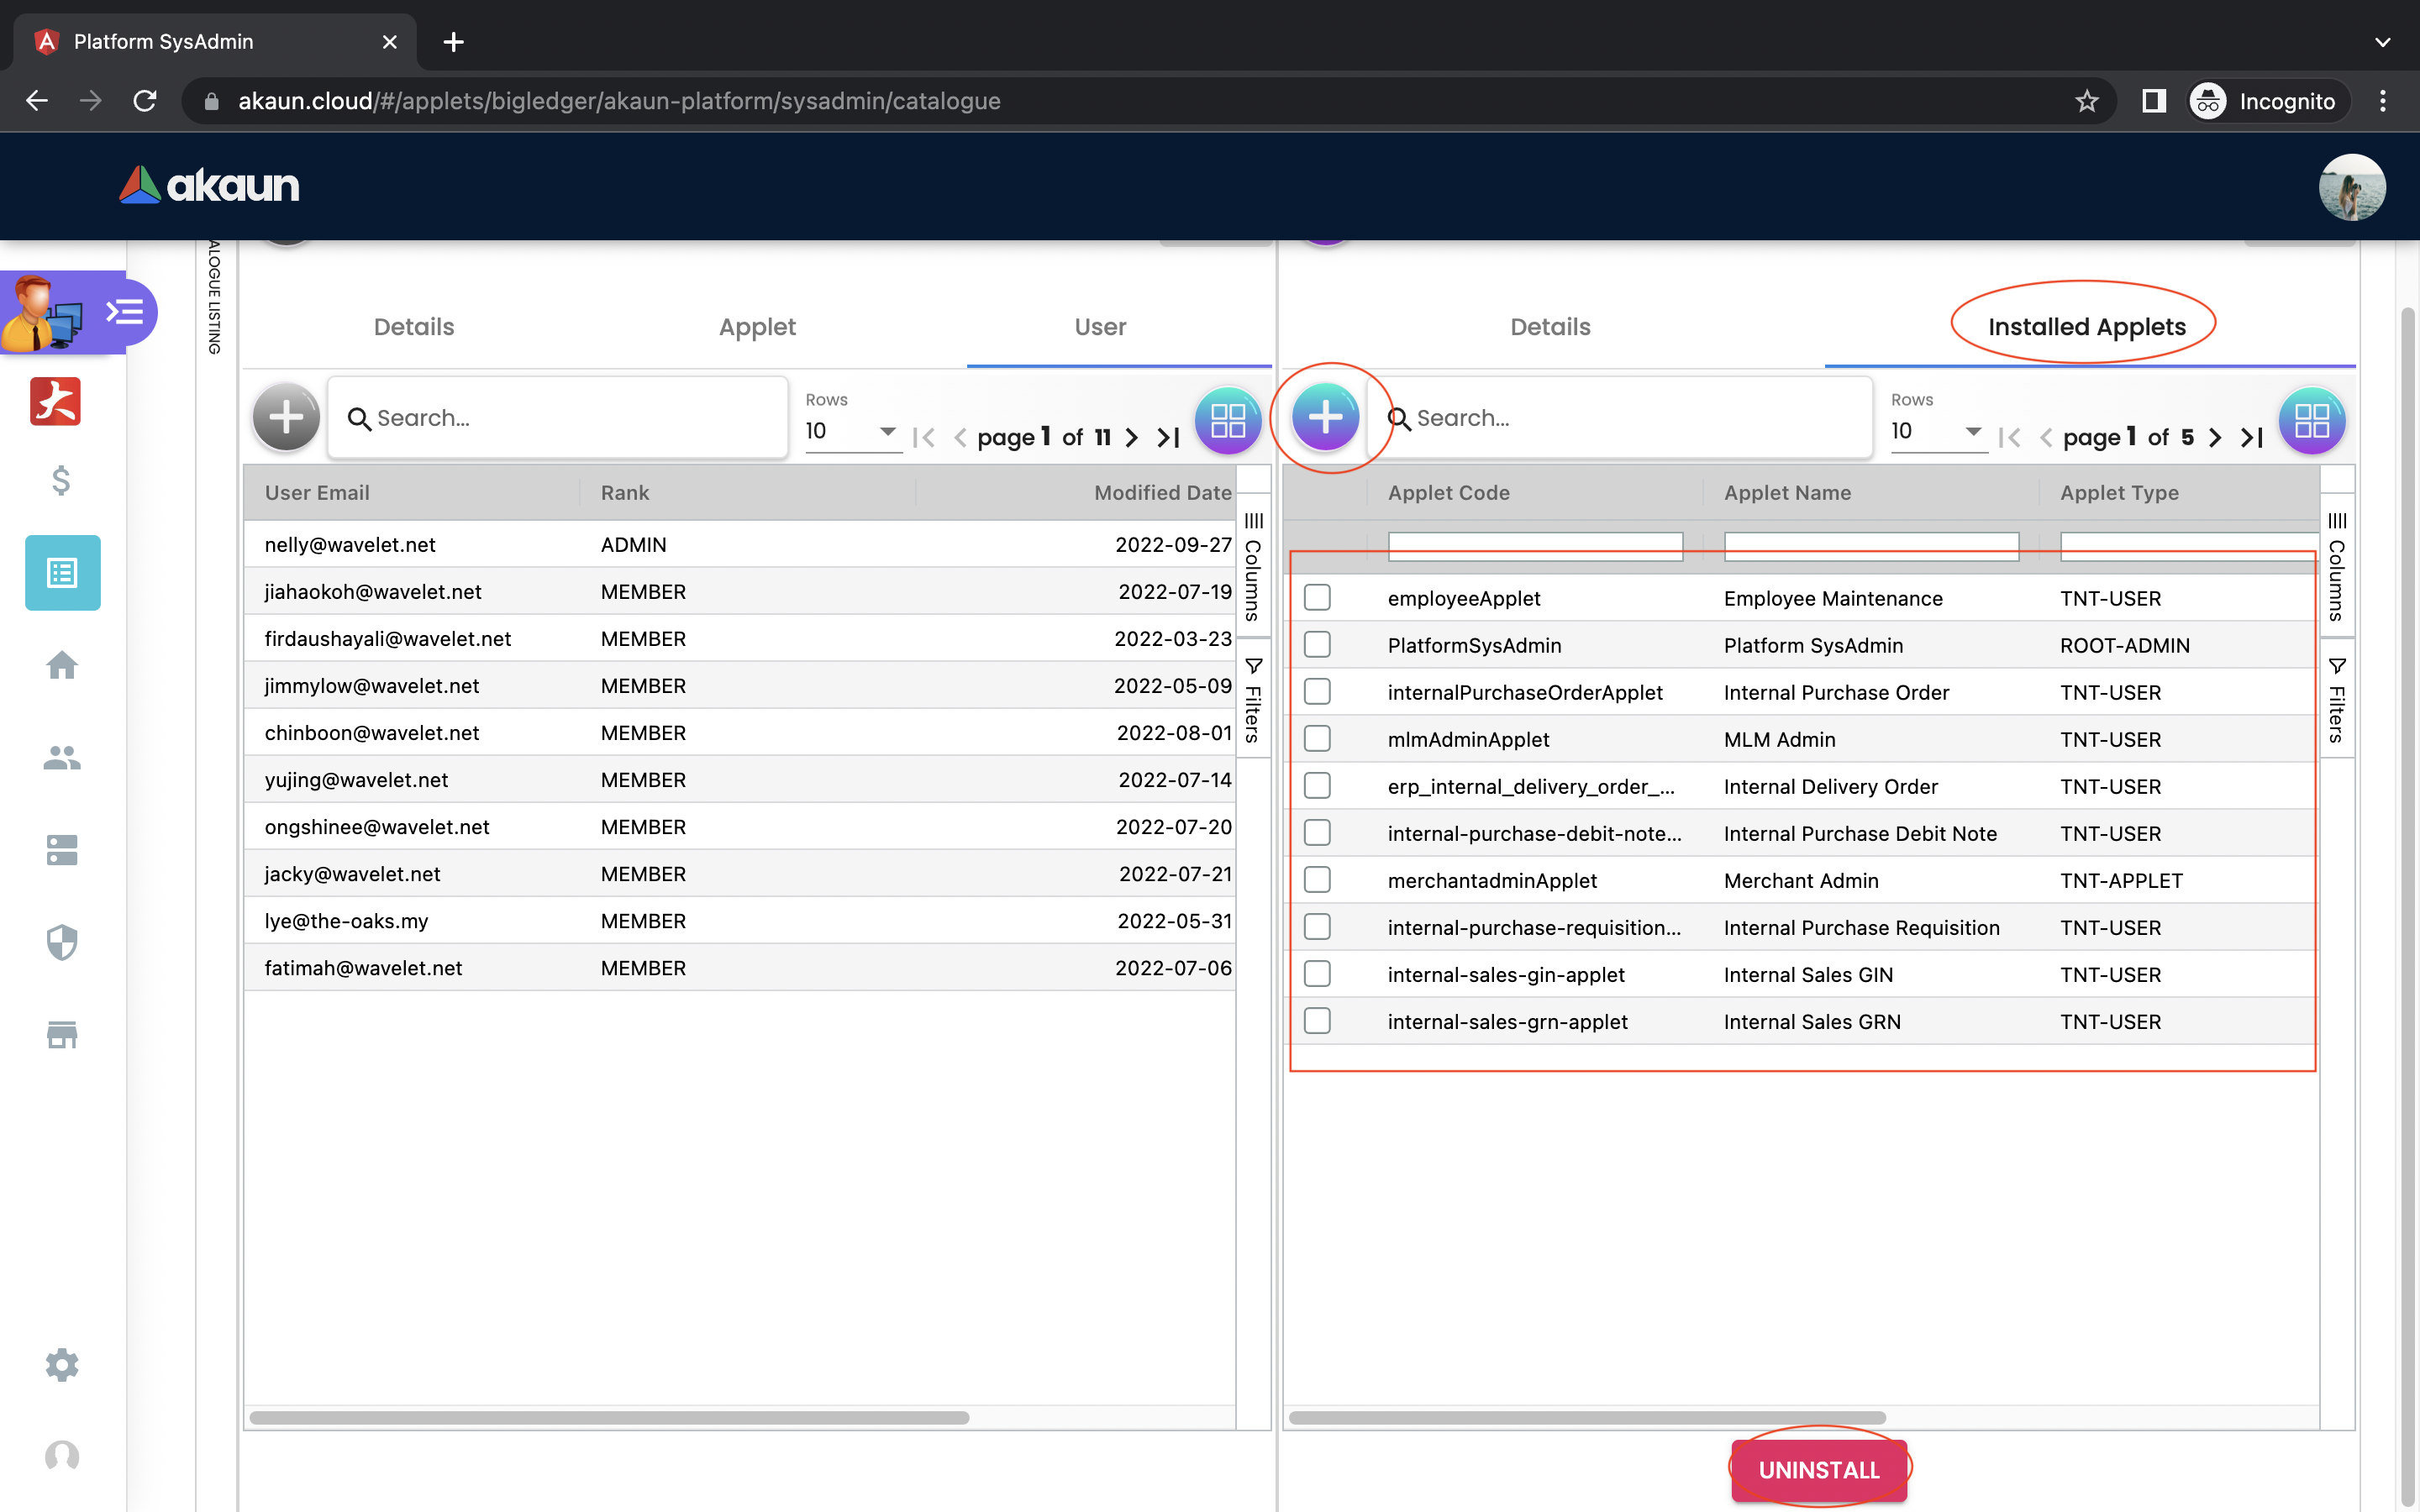Viewport: 2420px width, 1512px height.
Task: Open the settings gear in the sidebar
Action: click(62, 1365)
